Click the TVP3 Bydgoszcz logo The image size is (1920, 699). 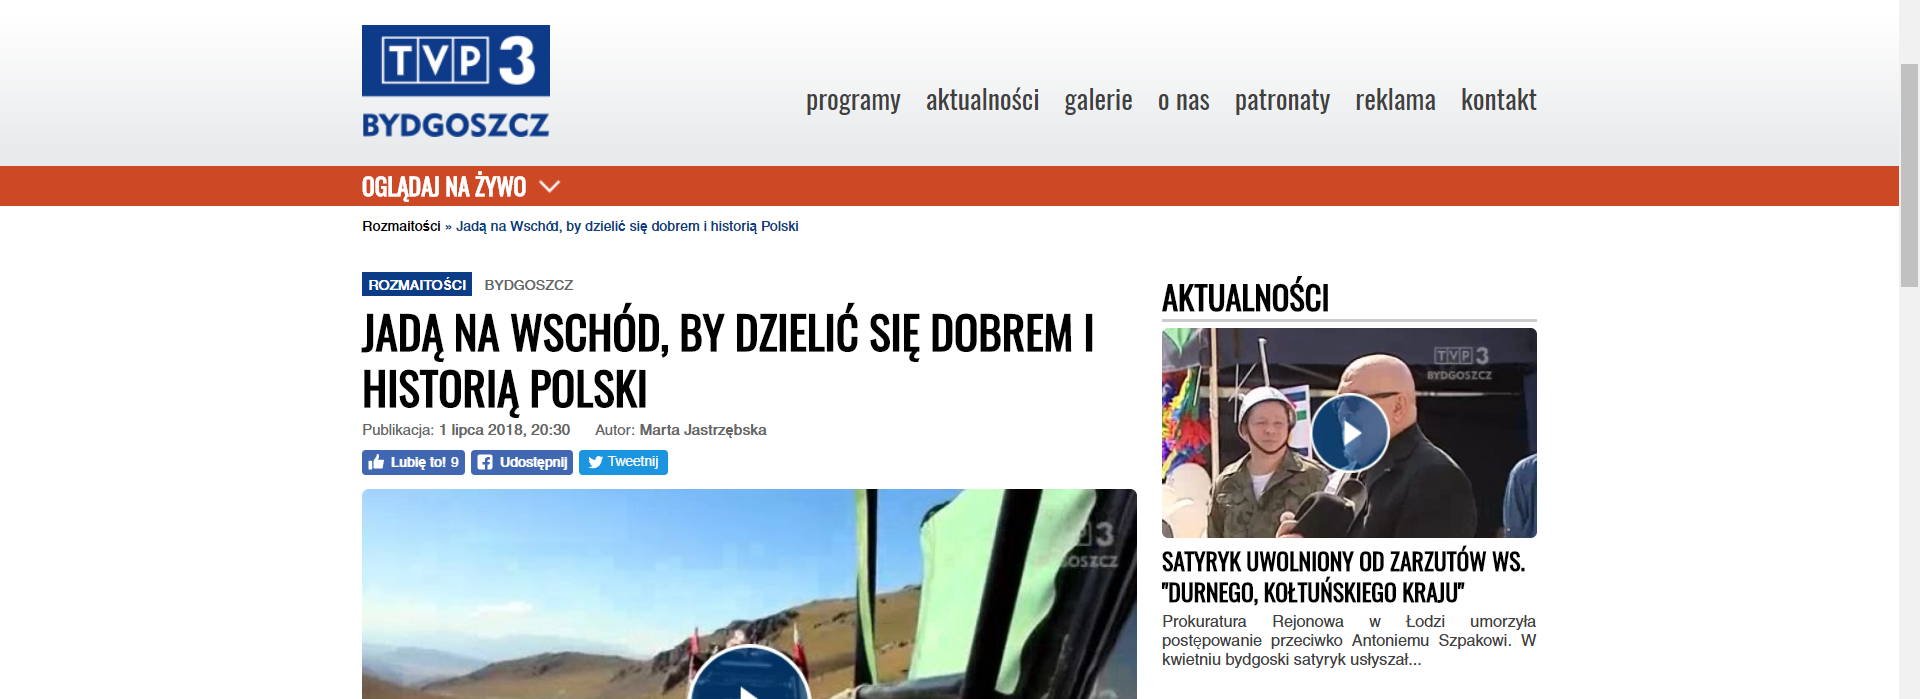455,82
